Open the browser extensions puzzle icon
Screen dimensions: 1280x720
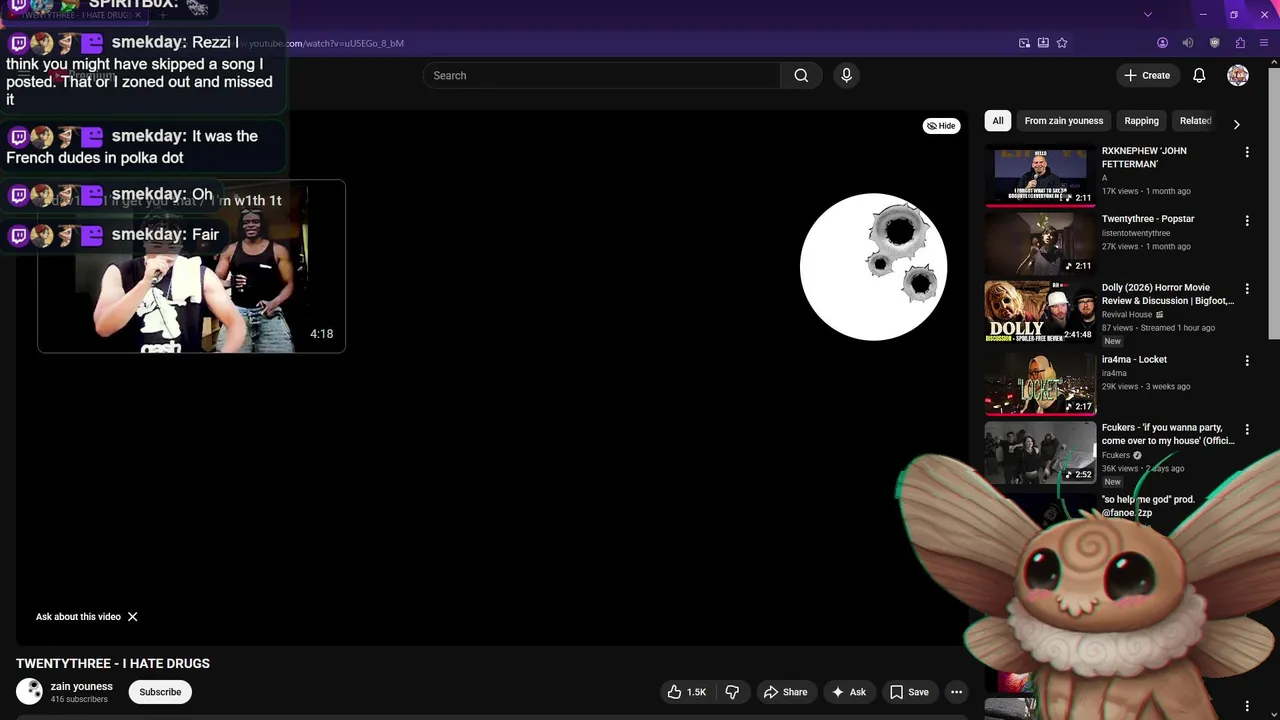(1240, 43)
